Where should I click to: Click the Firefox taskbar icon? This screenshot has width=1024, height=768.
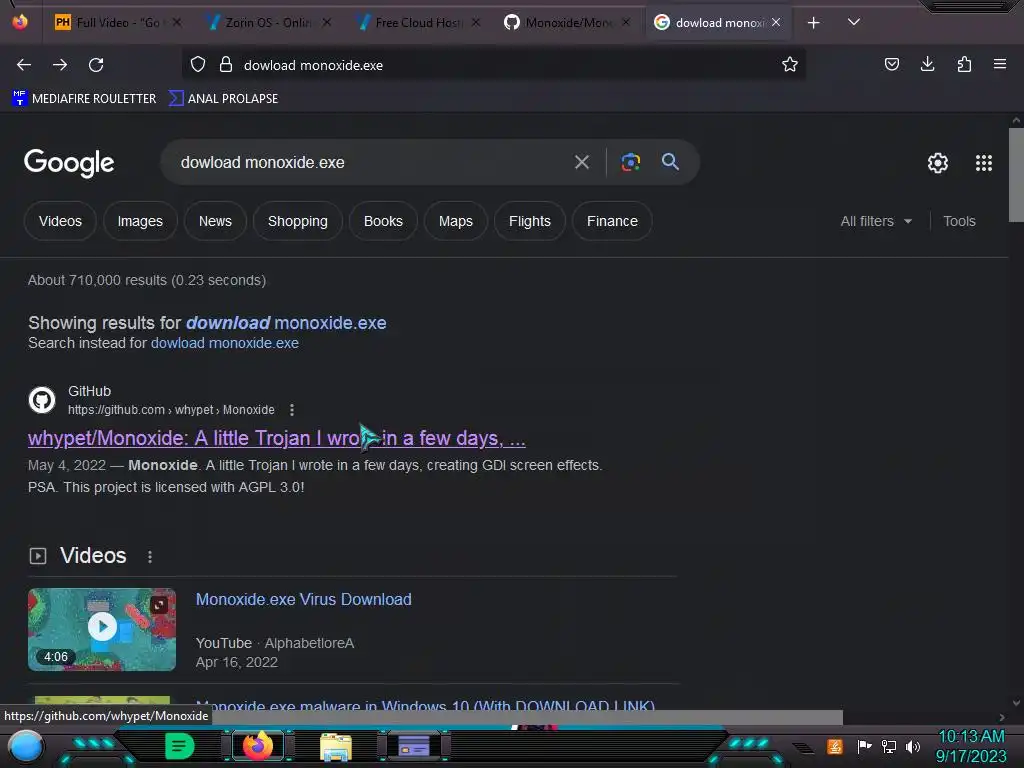pos(257,746)
